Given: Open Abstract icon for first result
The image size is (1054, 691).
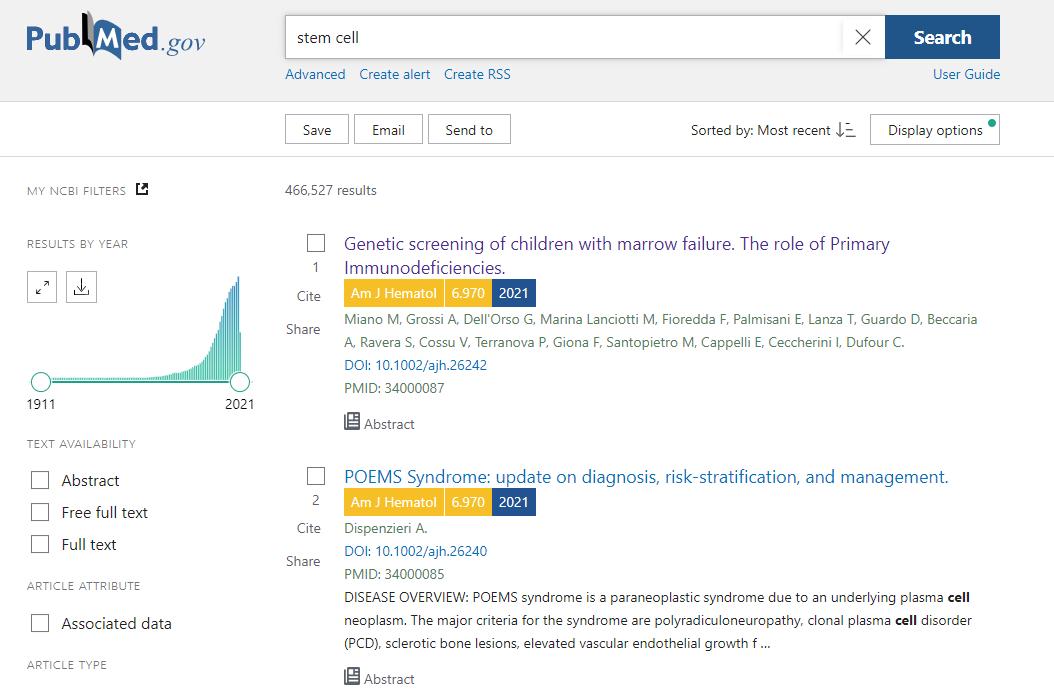Looking at the screenshot, I should tap(352, 422).
